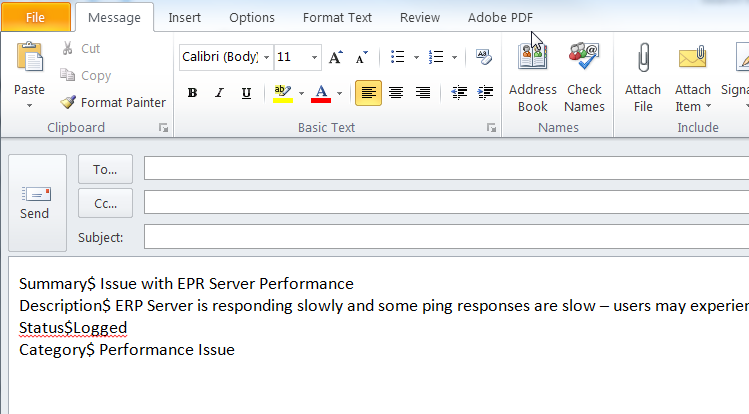
Task: Click the 'Summary$ Issue with EPR Server Performance' line
Action: click(x=186, y=284)
